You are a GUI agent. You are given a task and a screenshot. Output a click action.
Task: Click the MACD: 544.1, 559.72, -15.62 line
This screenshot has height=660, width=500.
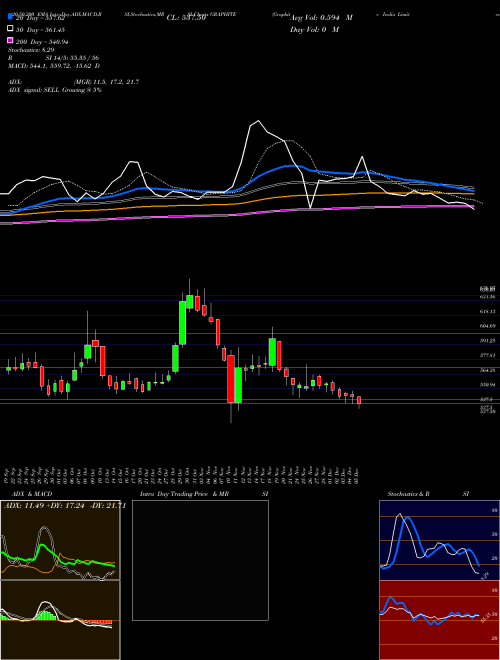(54, 66)
